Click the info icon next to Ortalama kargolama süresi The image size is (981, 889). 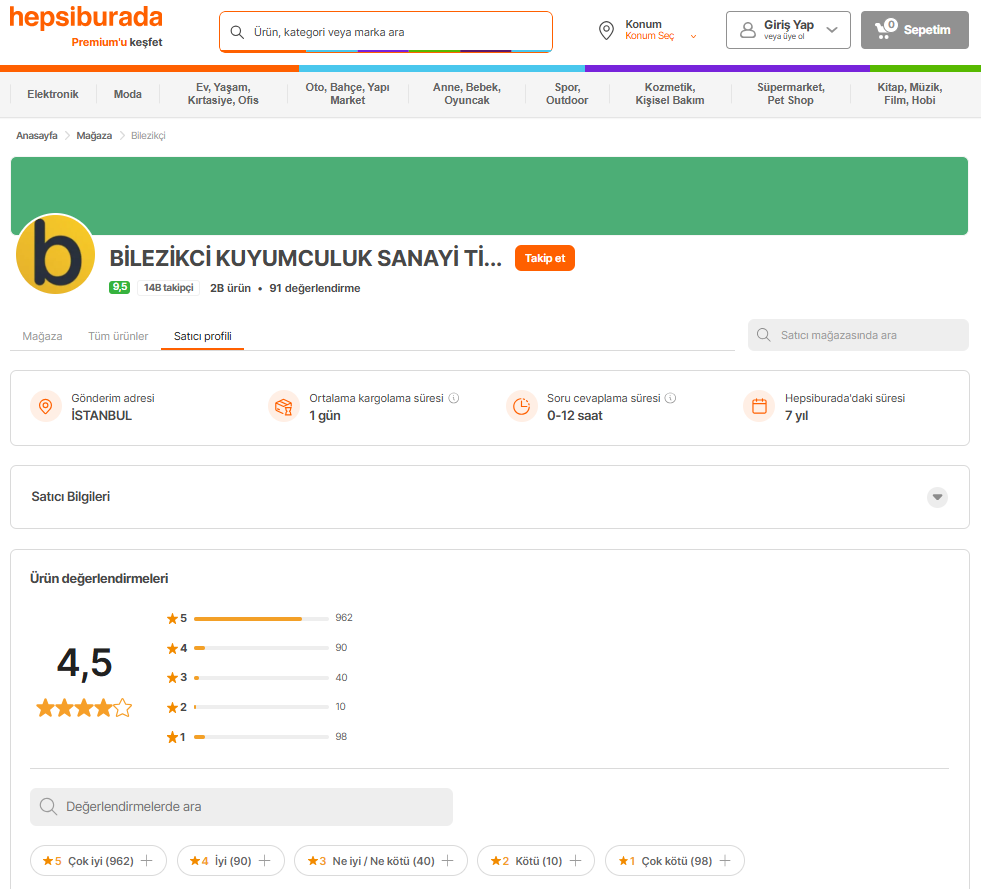tap(454, 398)
